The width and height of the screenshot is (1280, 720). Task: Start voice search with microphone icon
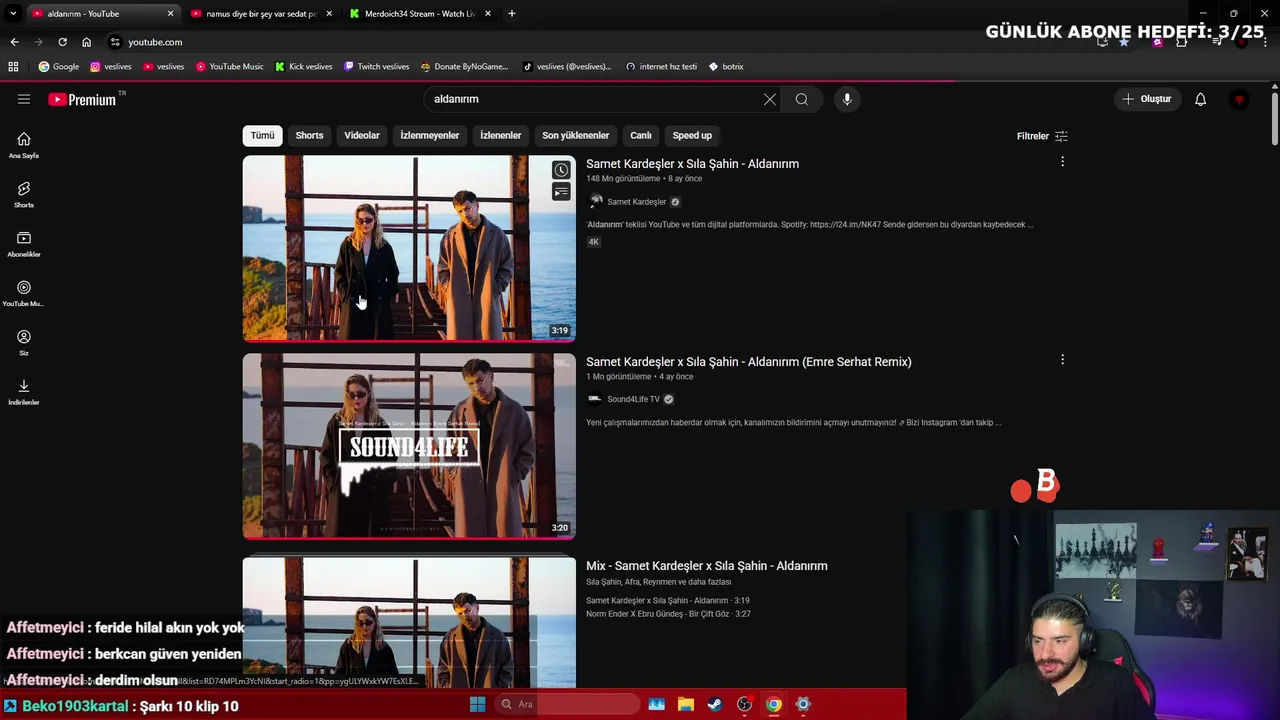847,99
